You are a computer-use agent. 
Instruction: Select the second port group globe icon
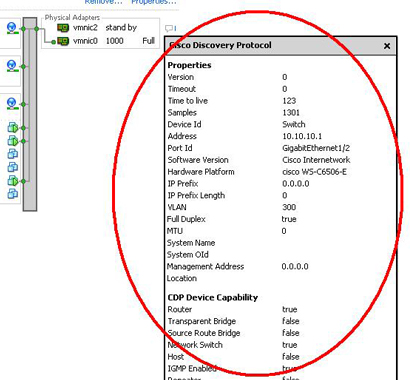12,66
